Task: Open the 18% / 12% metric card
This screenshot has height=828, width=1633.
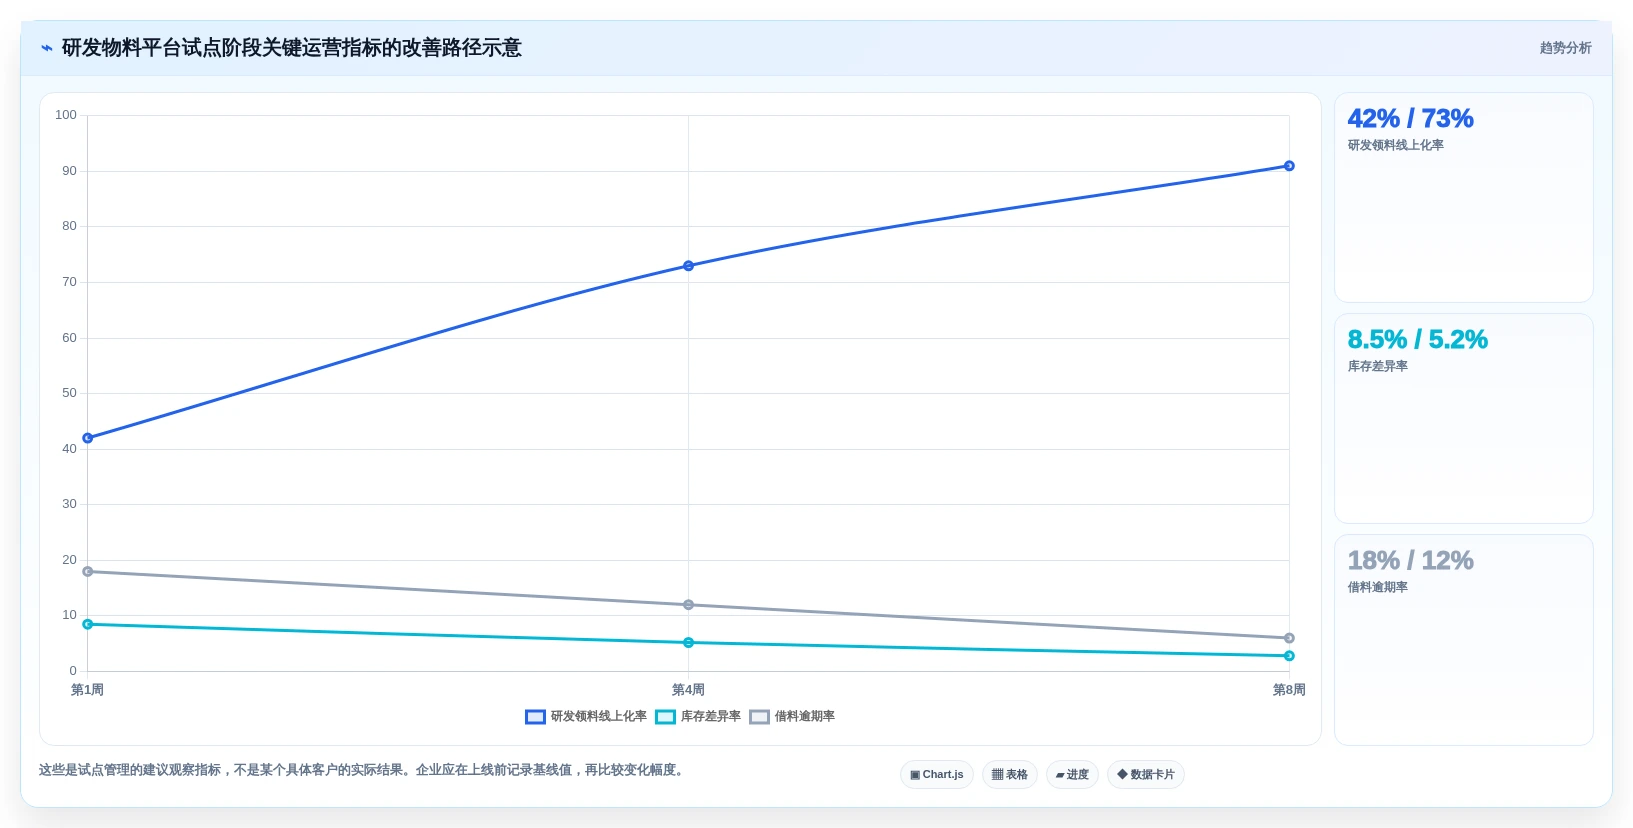Action: click(x=1463, y=640)
